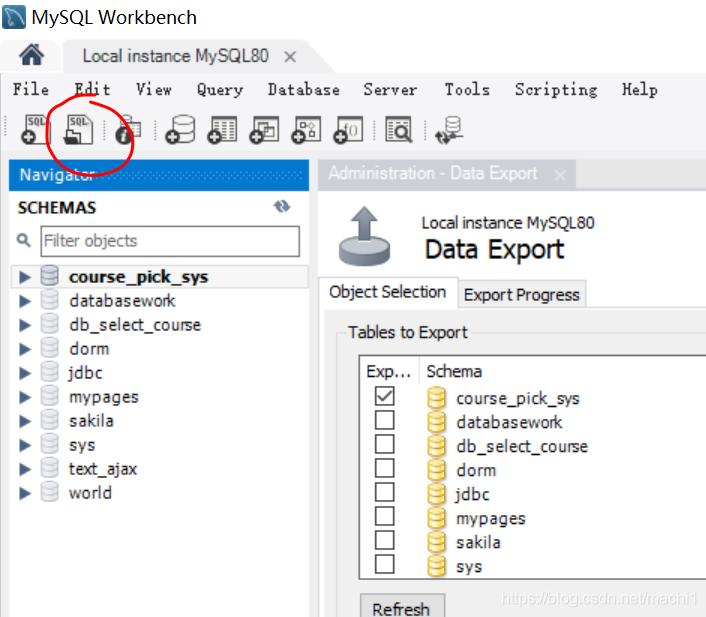Open the Edit menu
Image resolution: width=706 pixels, height=617 pixels.
[92, 89]
